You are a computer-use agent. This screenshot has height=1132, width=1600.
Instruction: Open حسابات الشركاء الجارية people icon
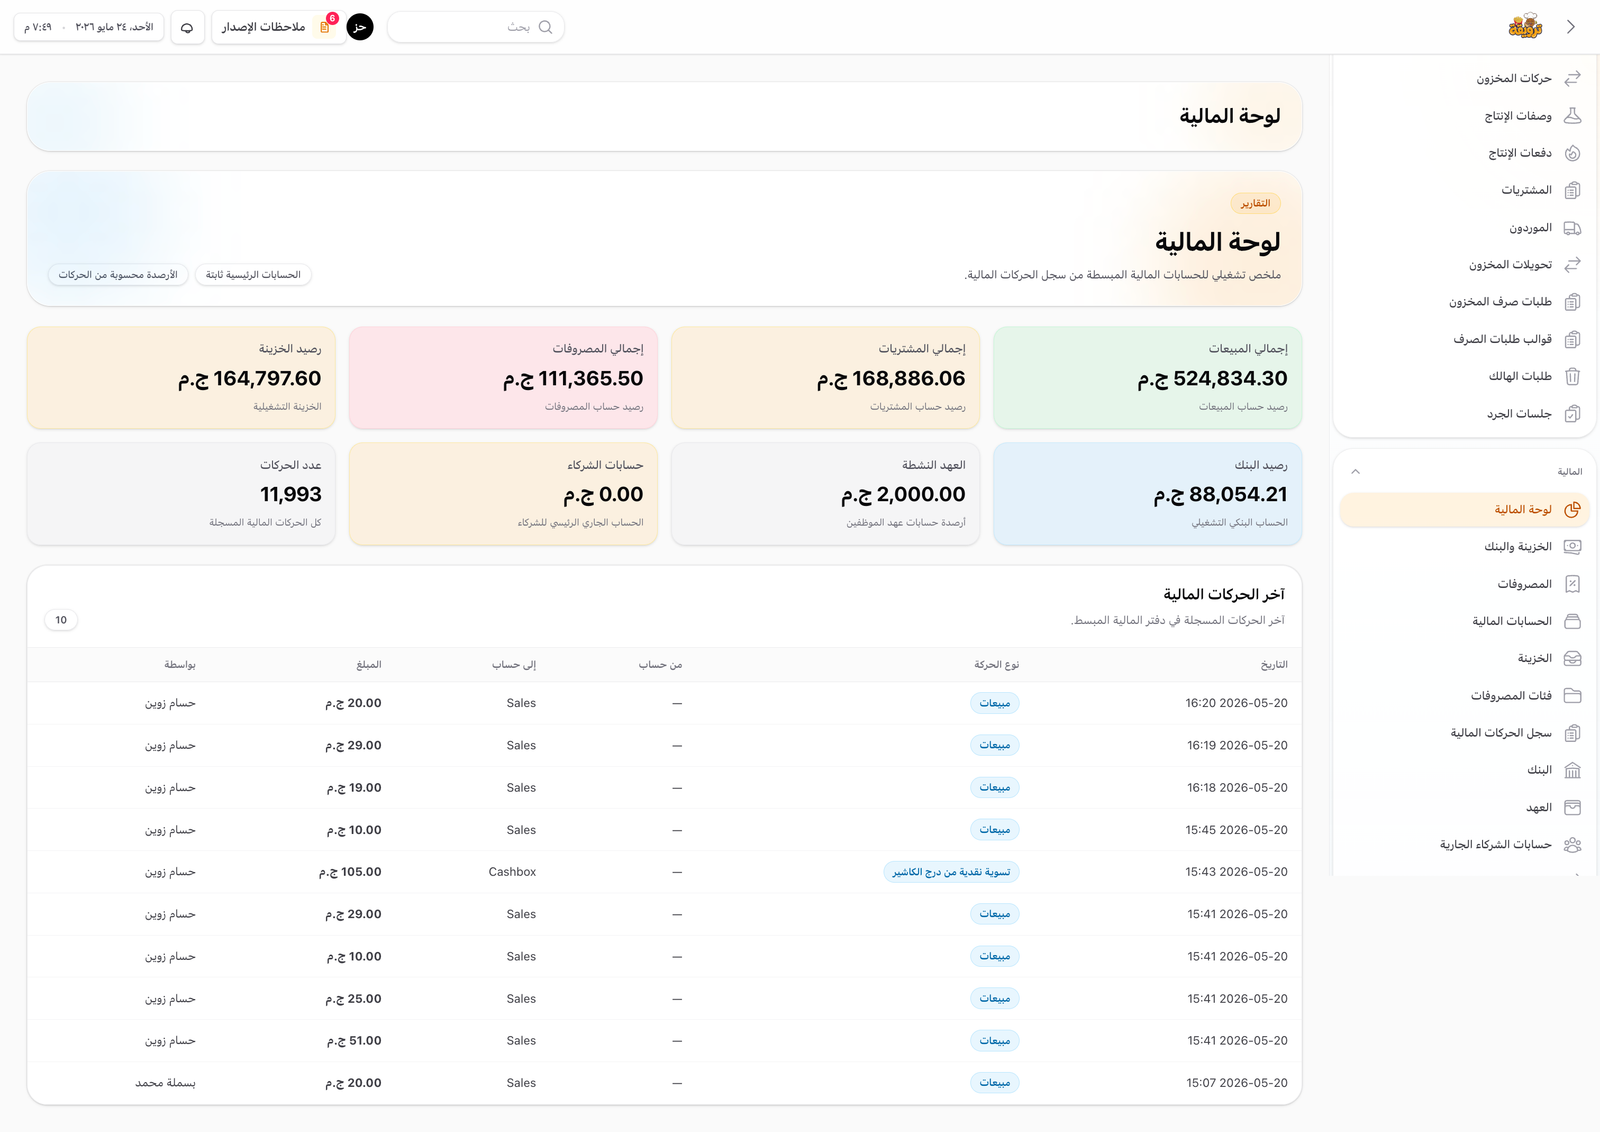click(1572, 845)
